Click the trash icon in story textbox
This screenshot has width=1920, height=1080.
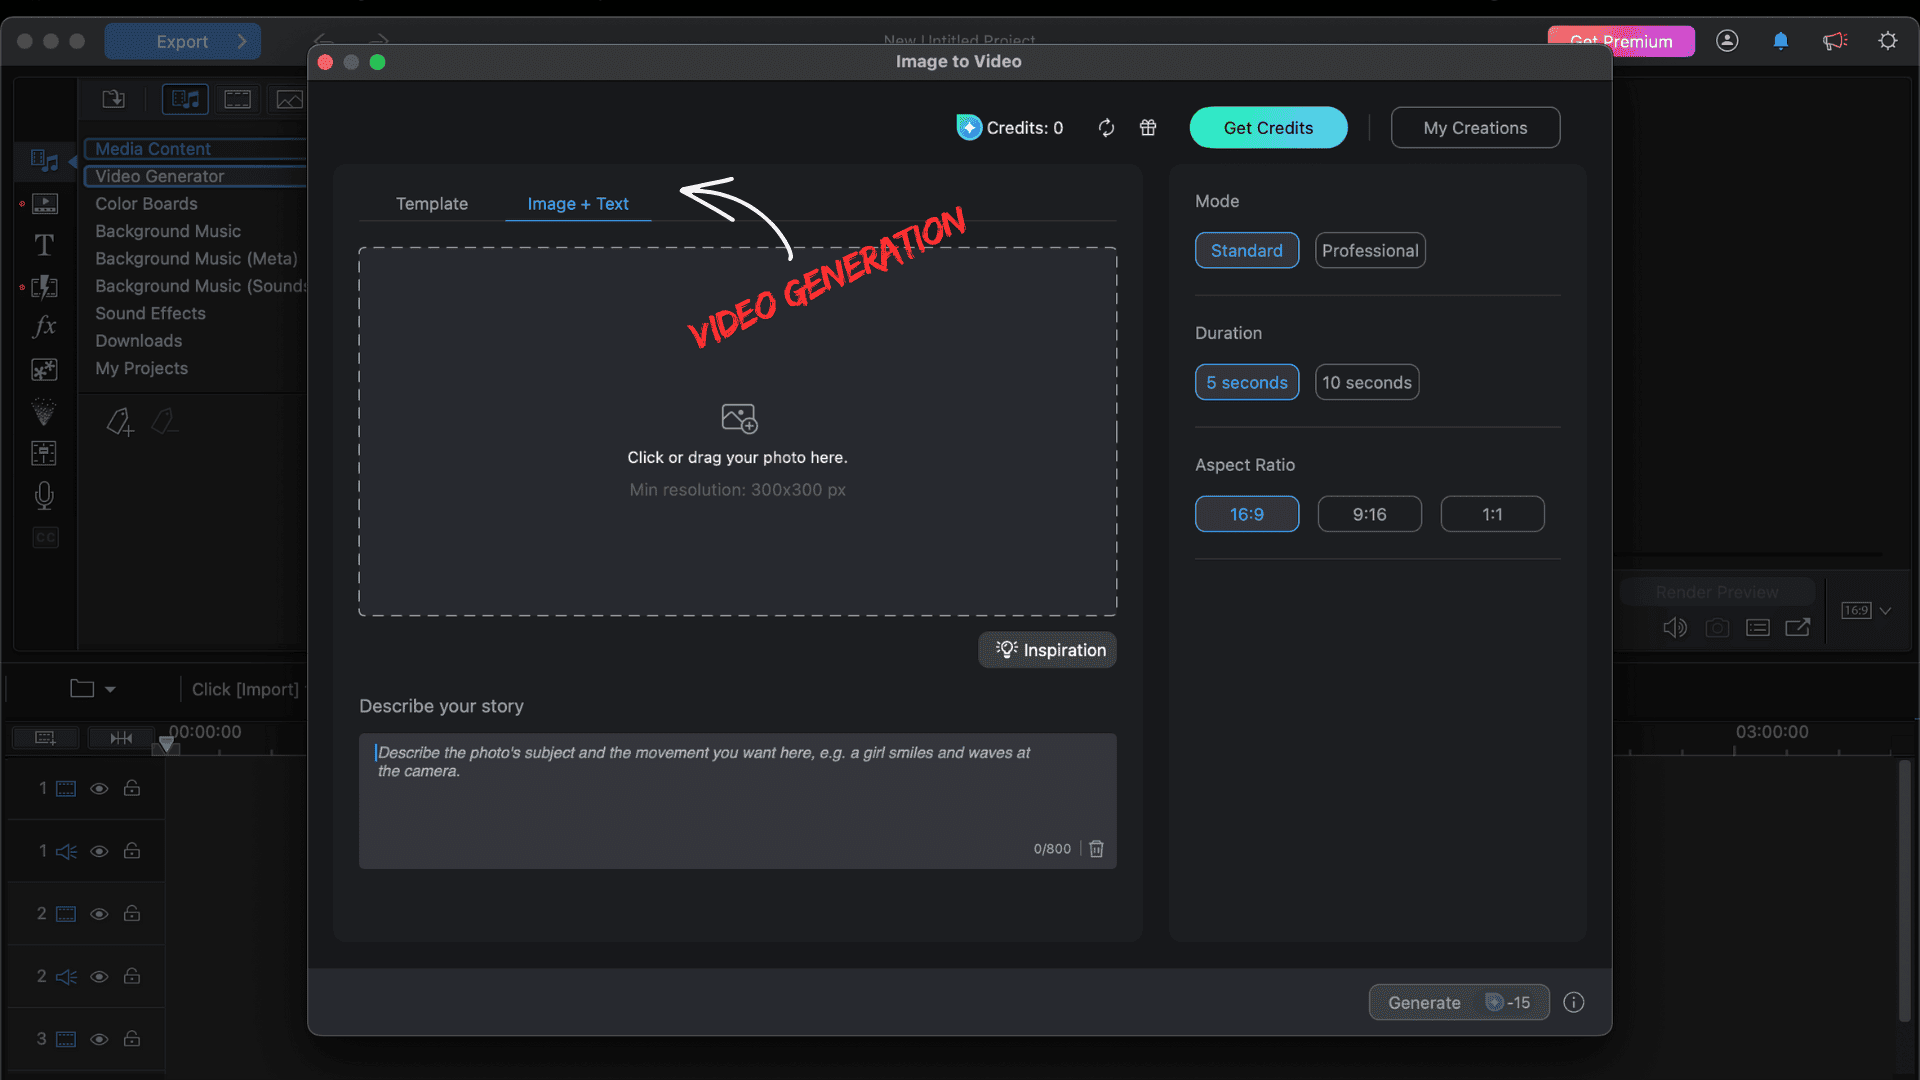(1097, 849)
